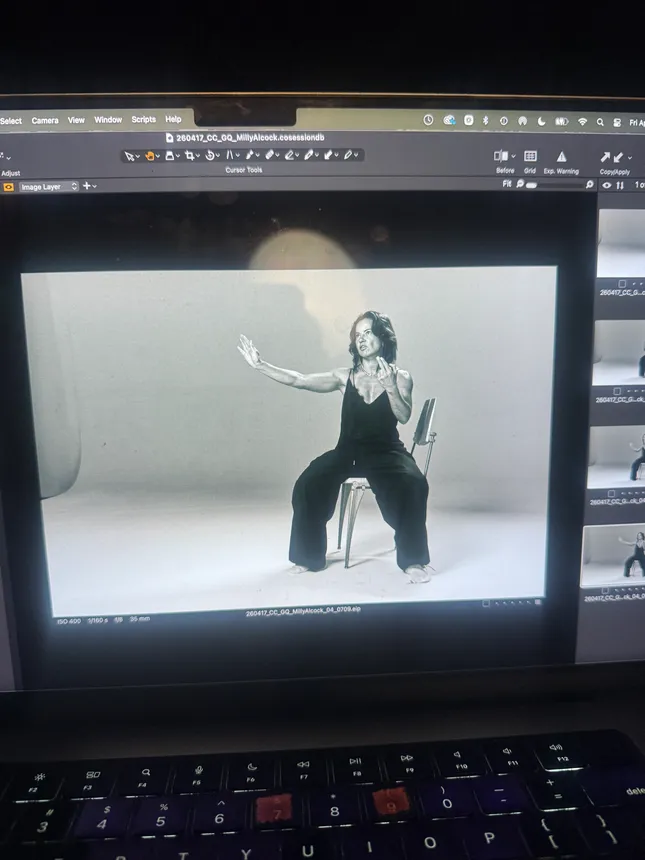645x860 pixels.
Task: Add a new layer with plus icon
Action: [86, 186]
